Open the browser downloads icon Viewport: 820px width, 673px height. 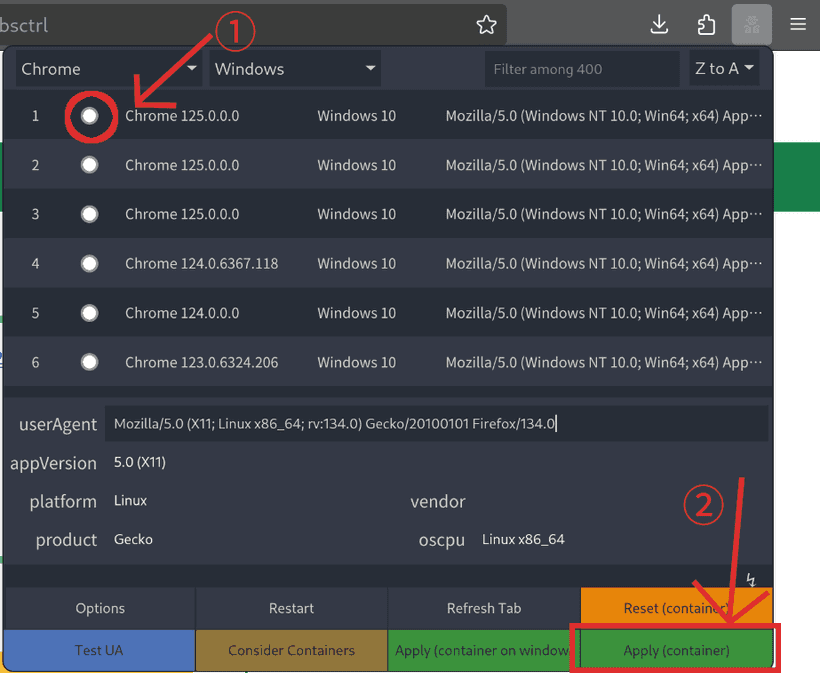coord(660,24)
